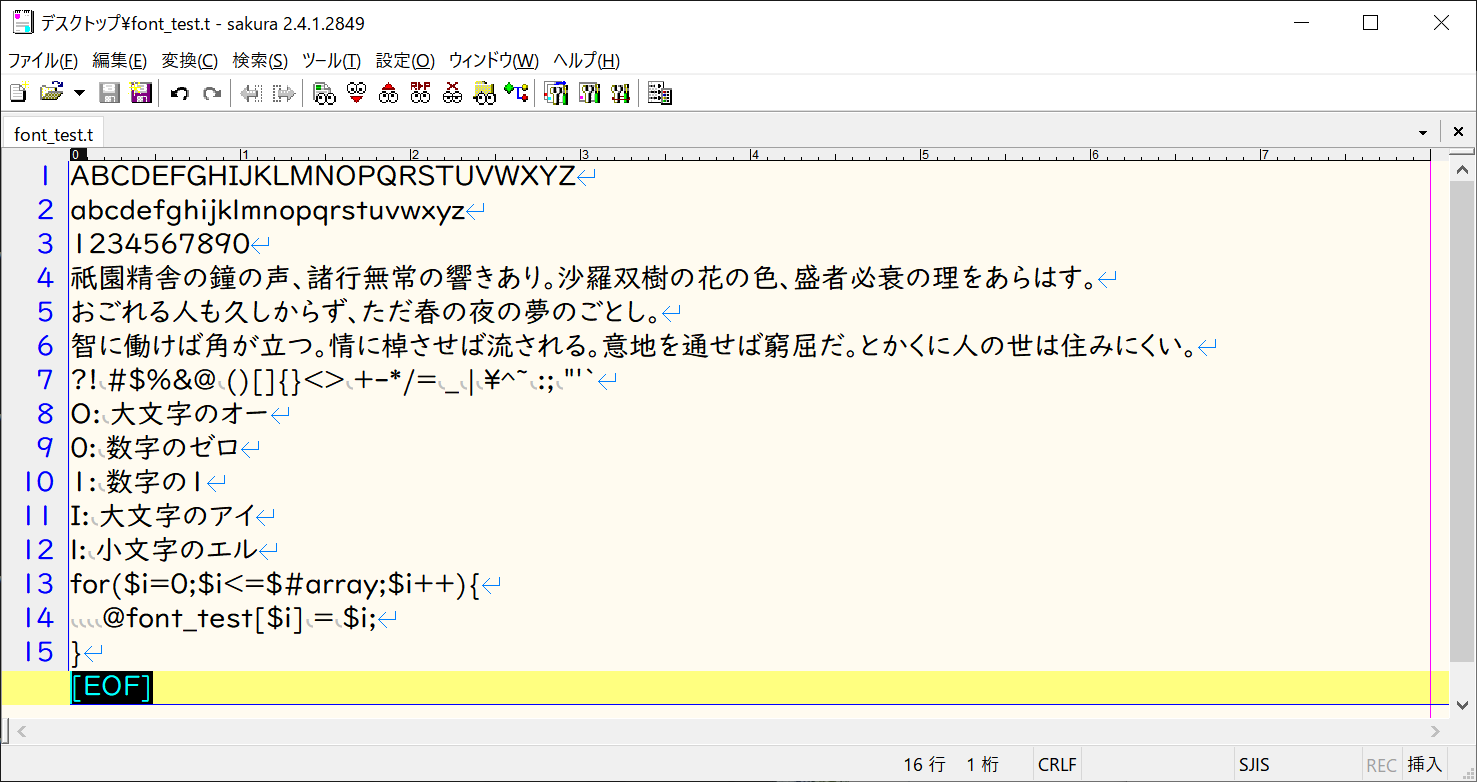
Task: Open the 検索(S) menu
Action: pyautogui.click(x=260, y=60)
